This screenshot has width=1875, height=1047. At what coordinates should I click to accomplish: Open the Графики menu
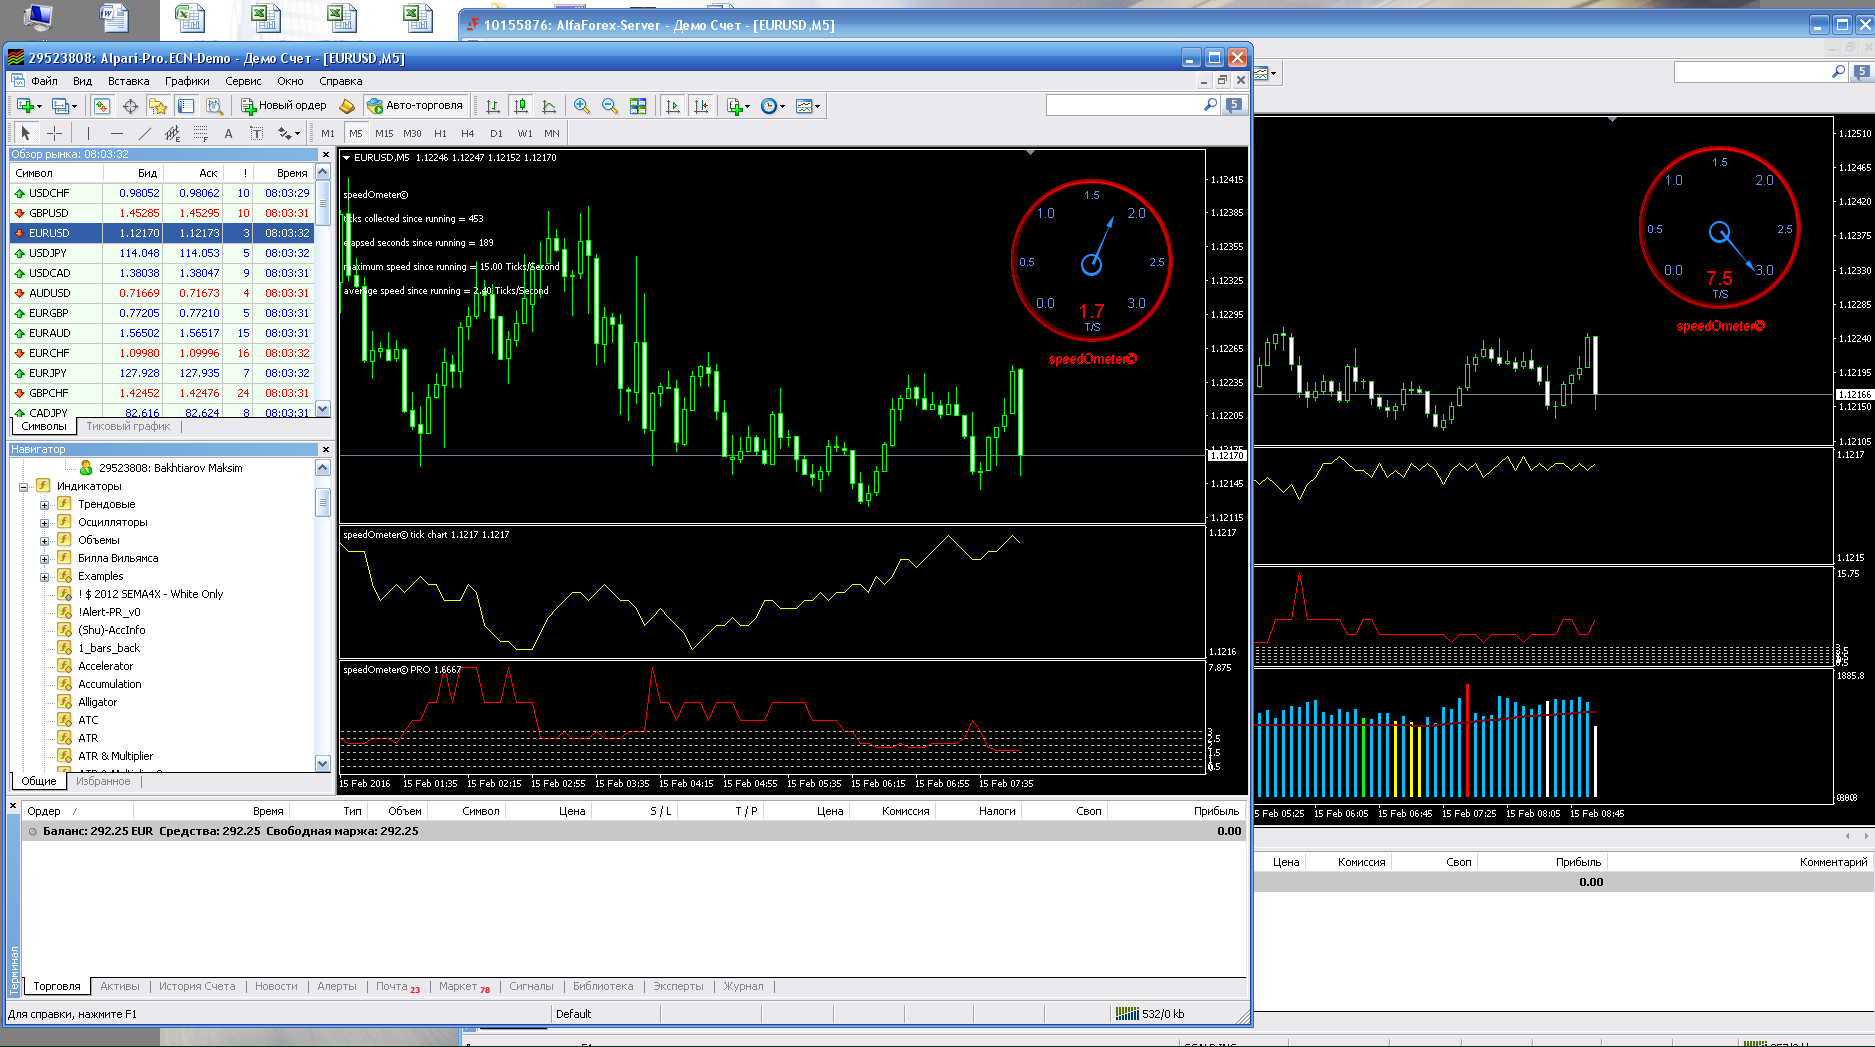tap(187, 81)
